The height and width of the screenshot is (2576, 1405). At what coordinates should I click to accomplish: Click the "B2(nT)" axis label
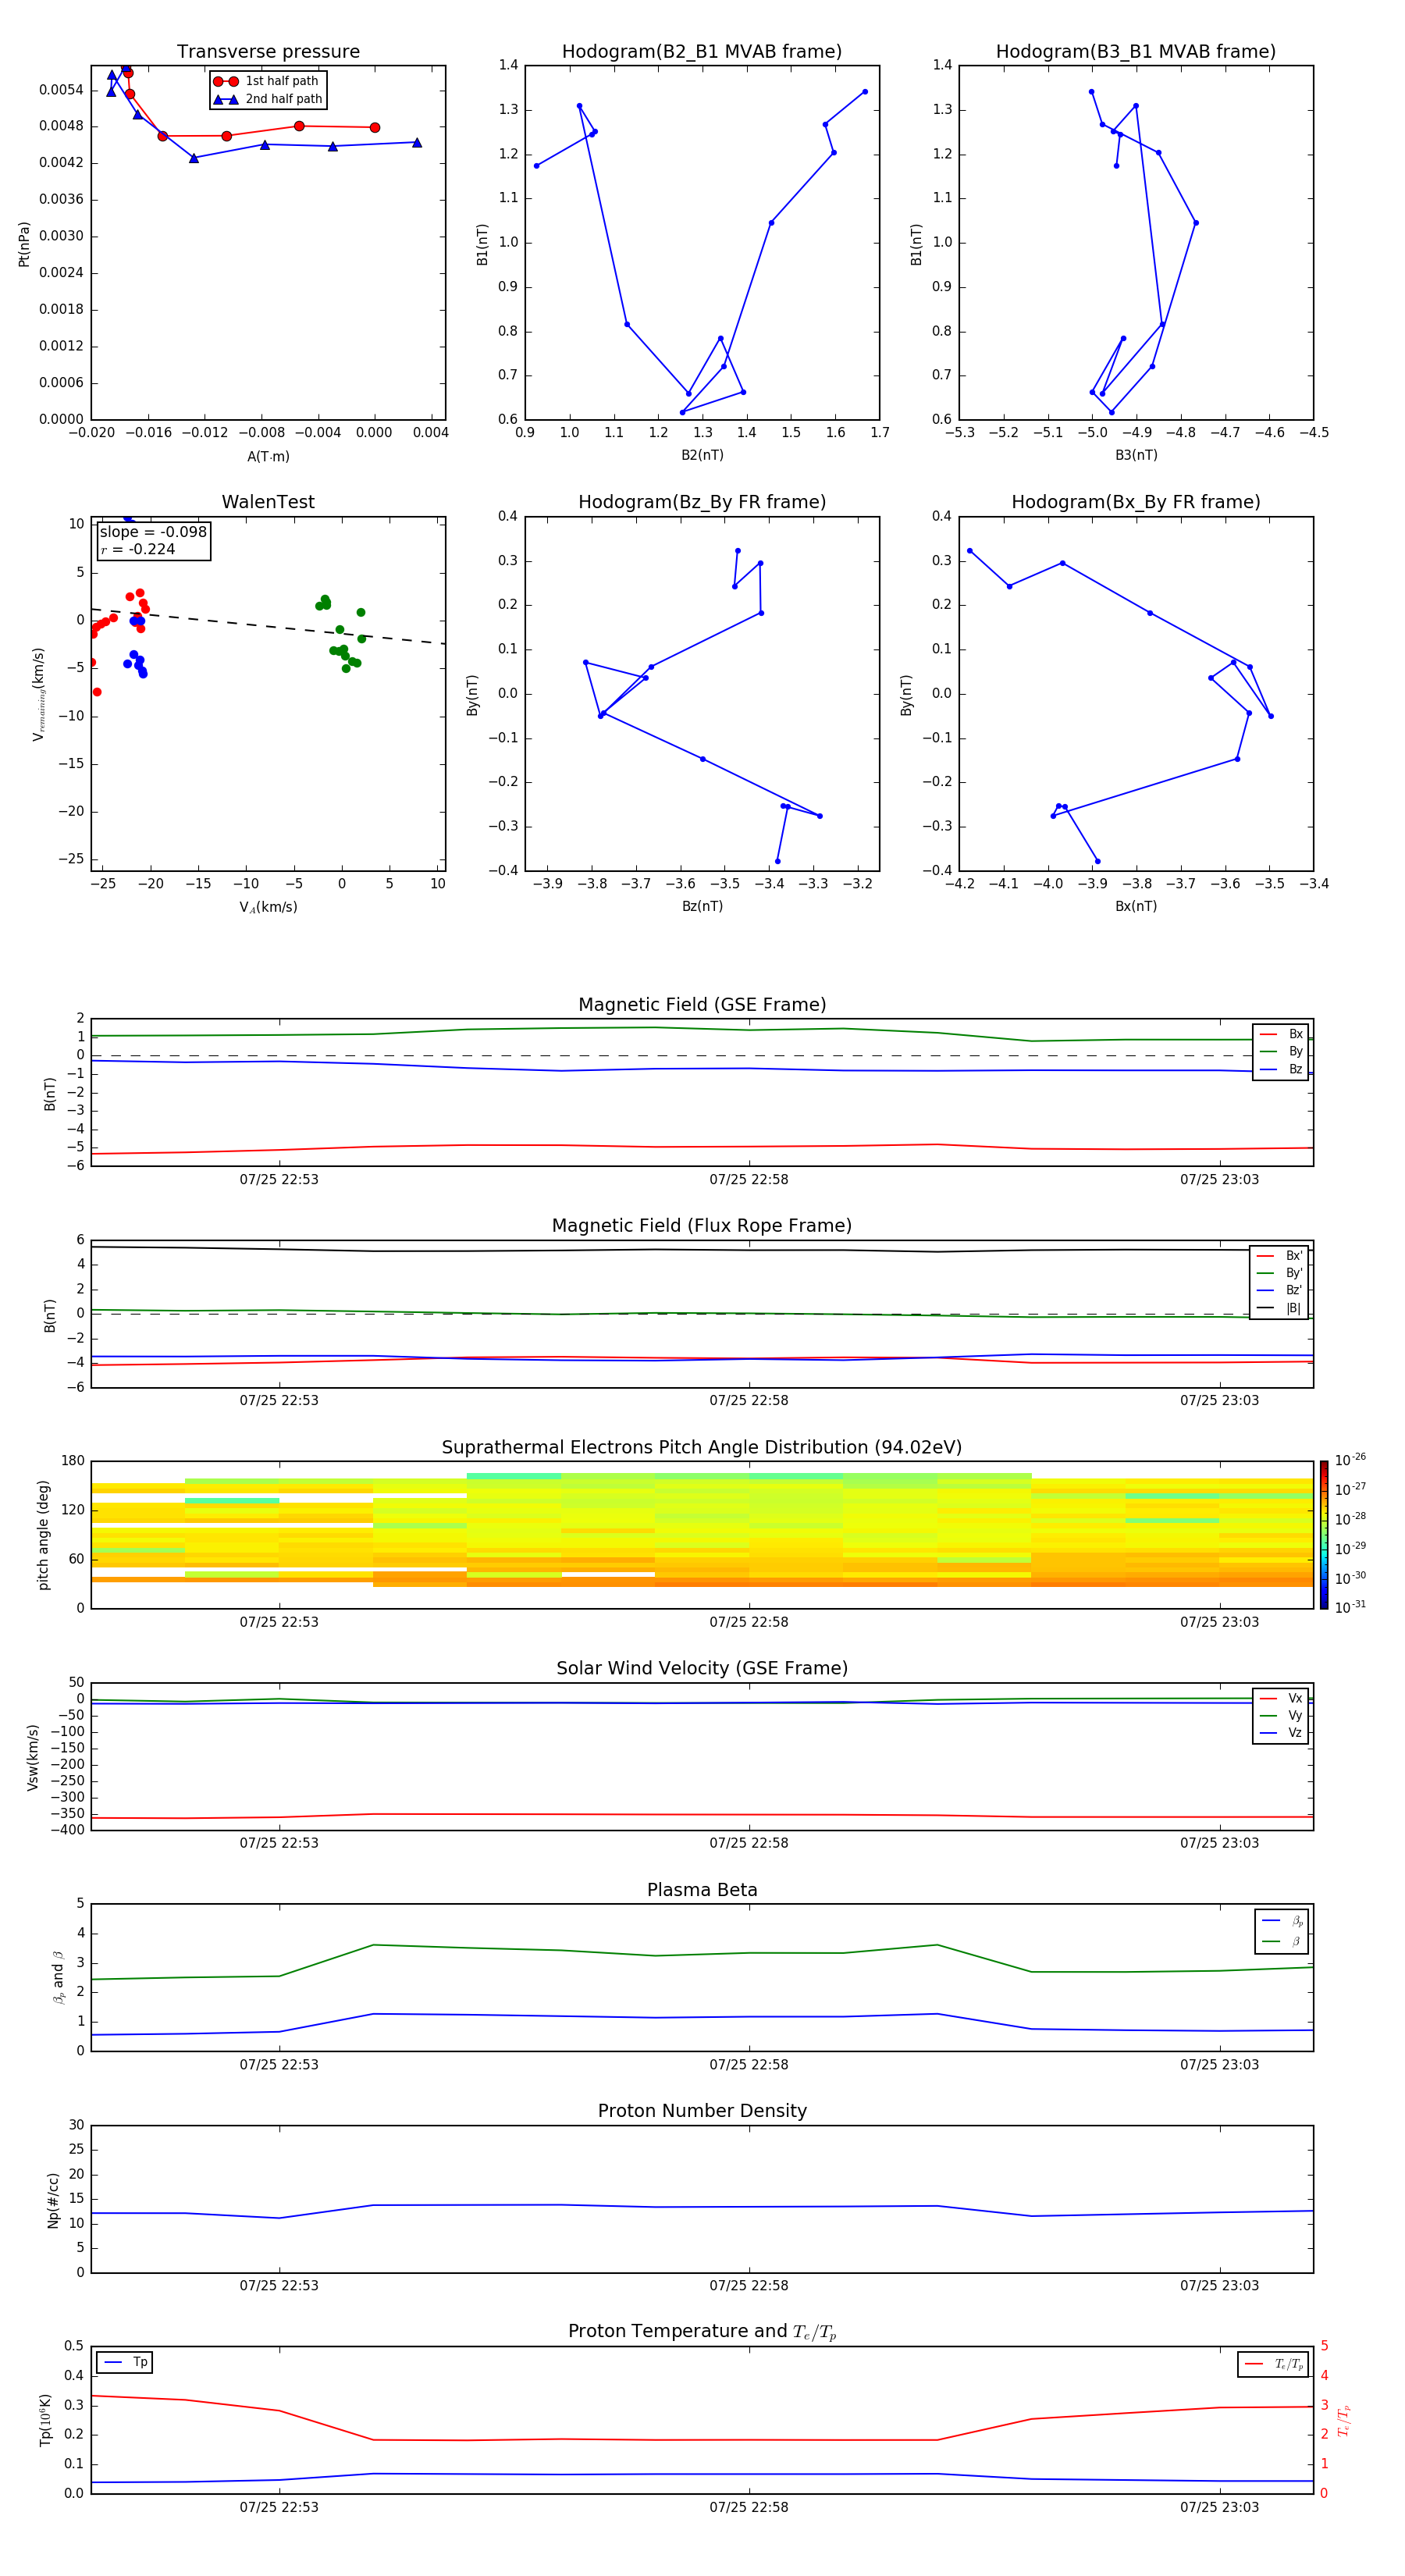click(702, 455)
